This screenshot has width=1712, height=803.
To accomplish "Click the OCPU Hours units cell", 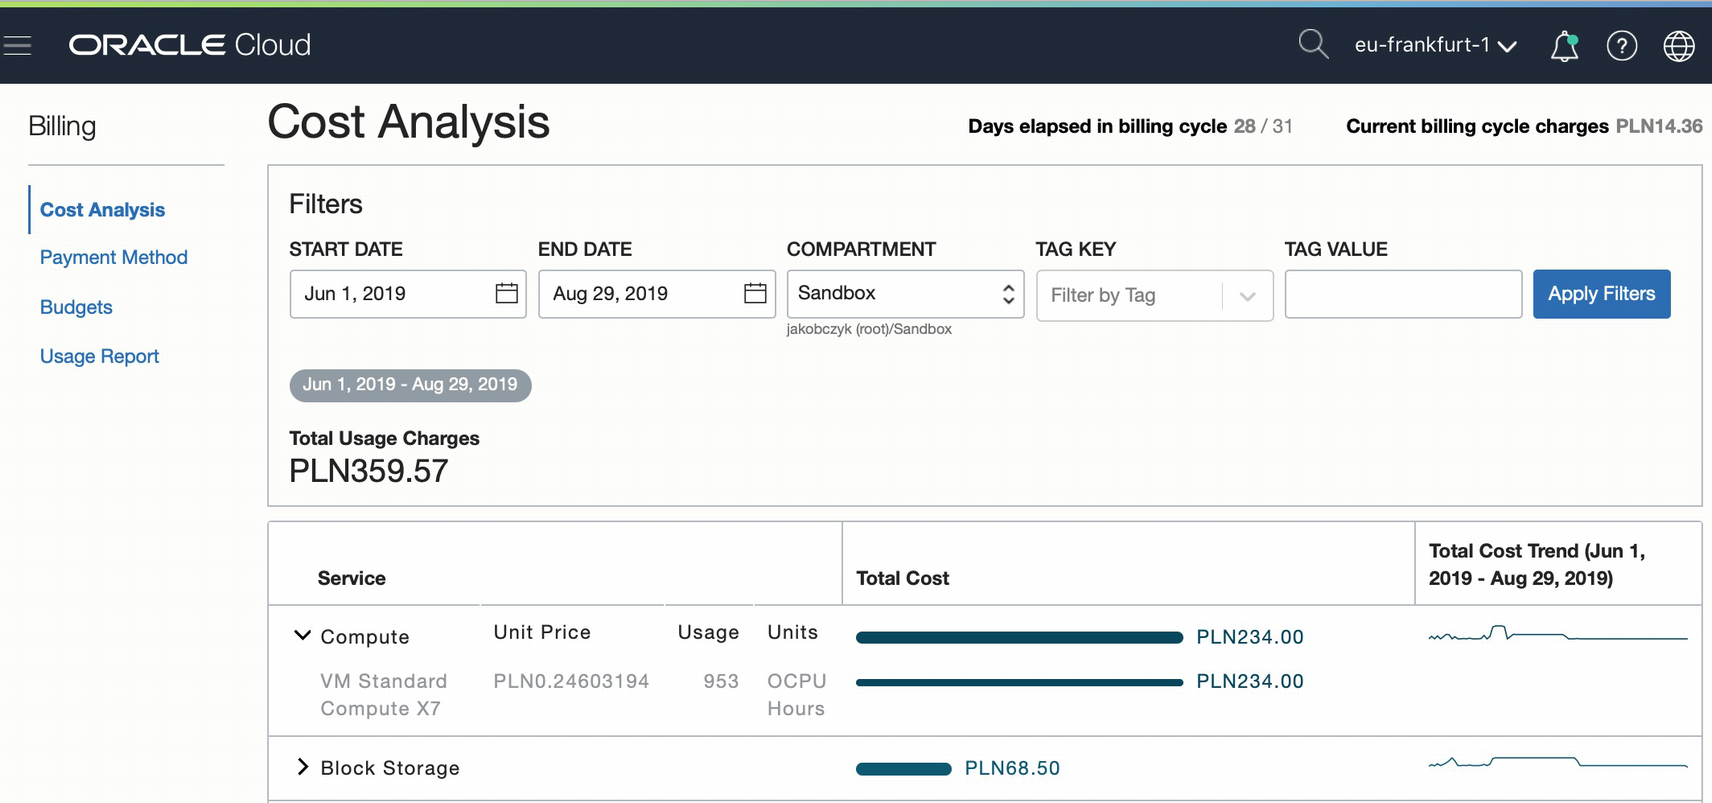I will (x=796, y=695).
